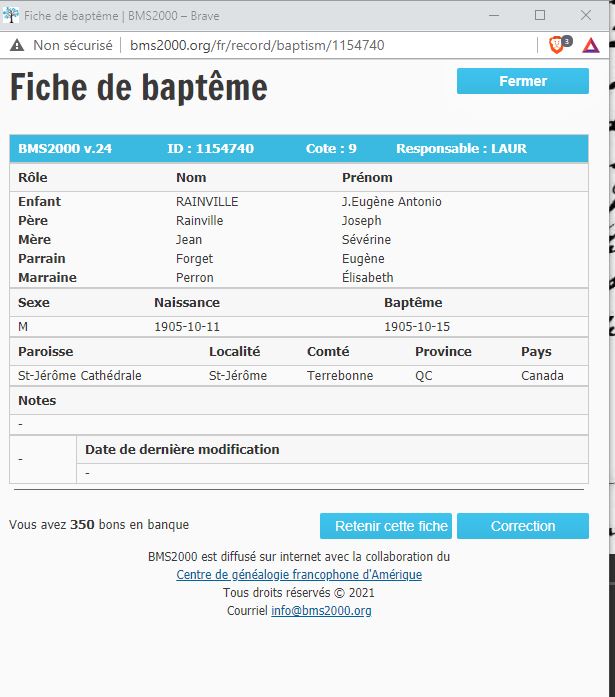This screenshot has height=697, width=615.
Task: Click the Cote : 9 header text
Action: pos(331,148)
